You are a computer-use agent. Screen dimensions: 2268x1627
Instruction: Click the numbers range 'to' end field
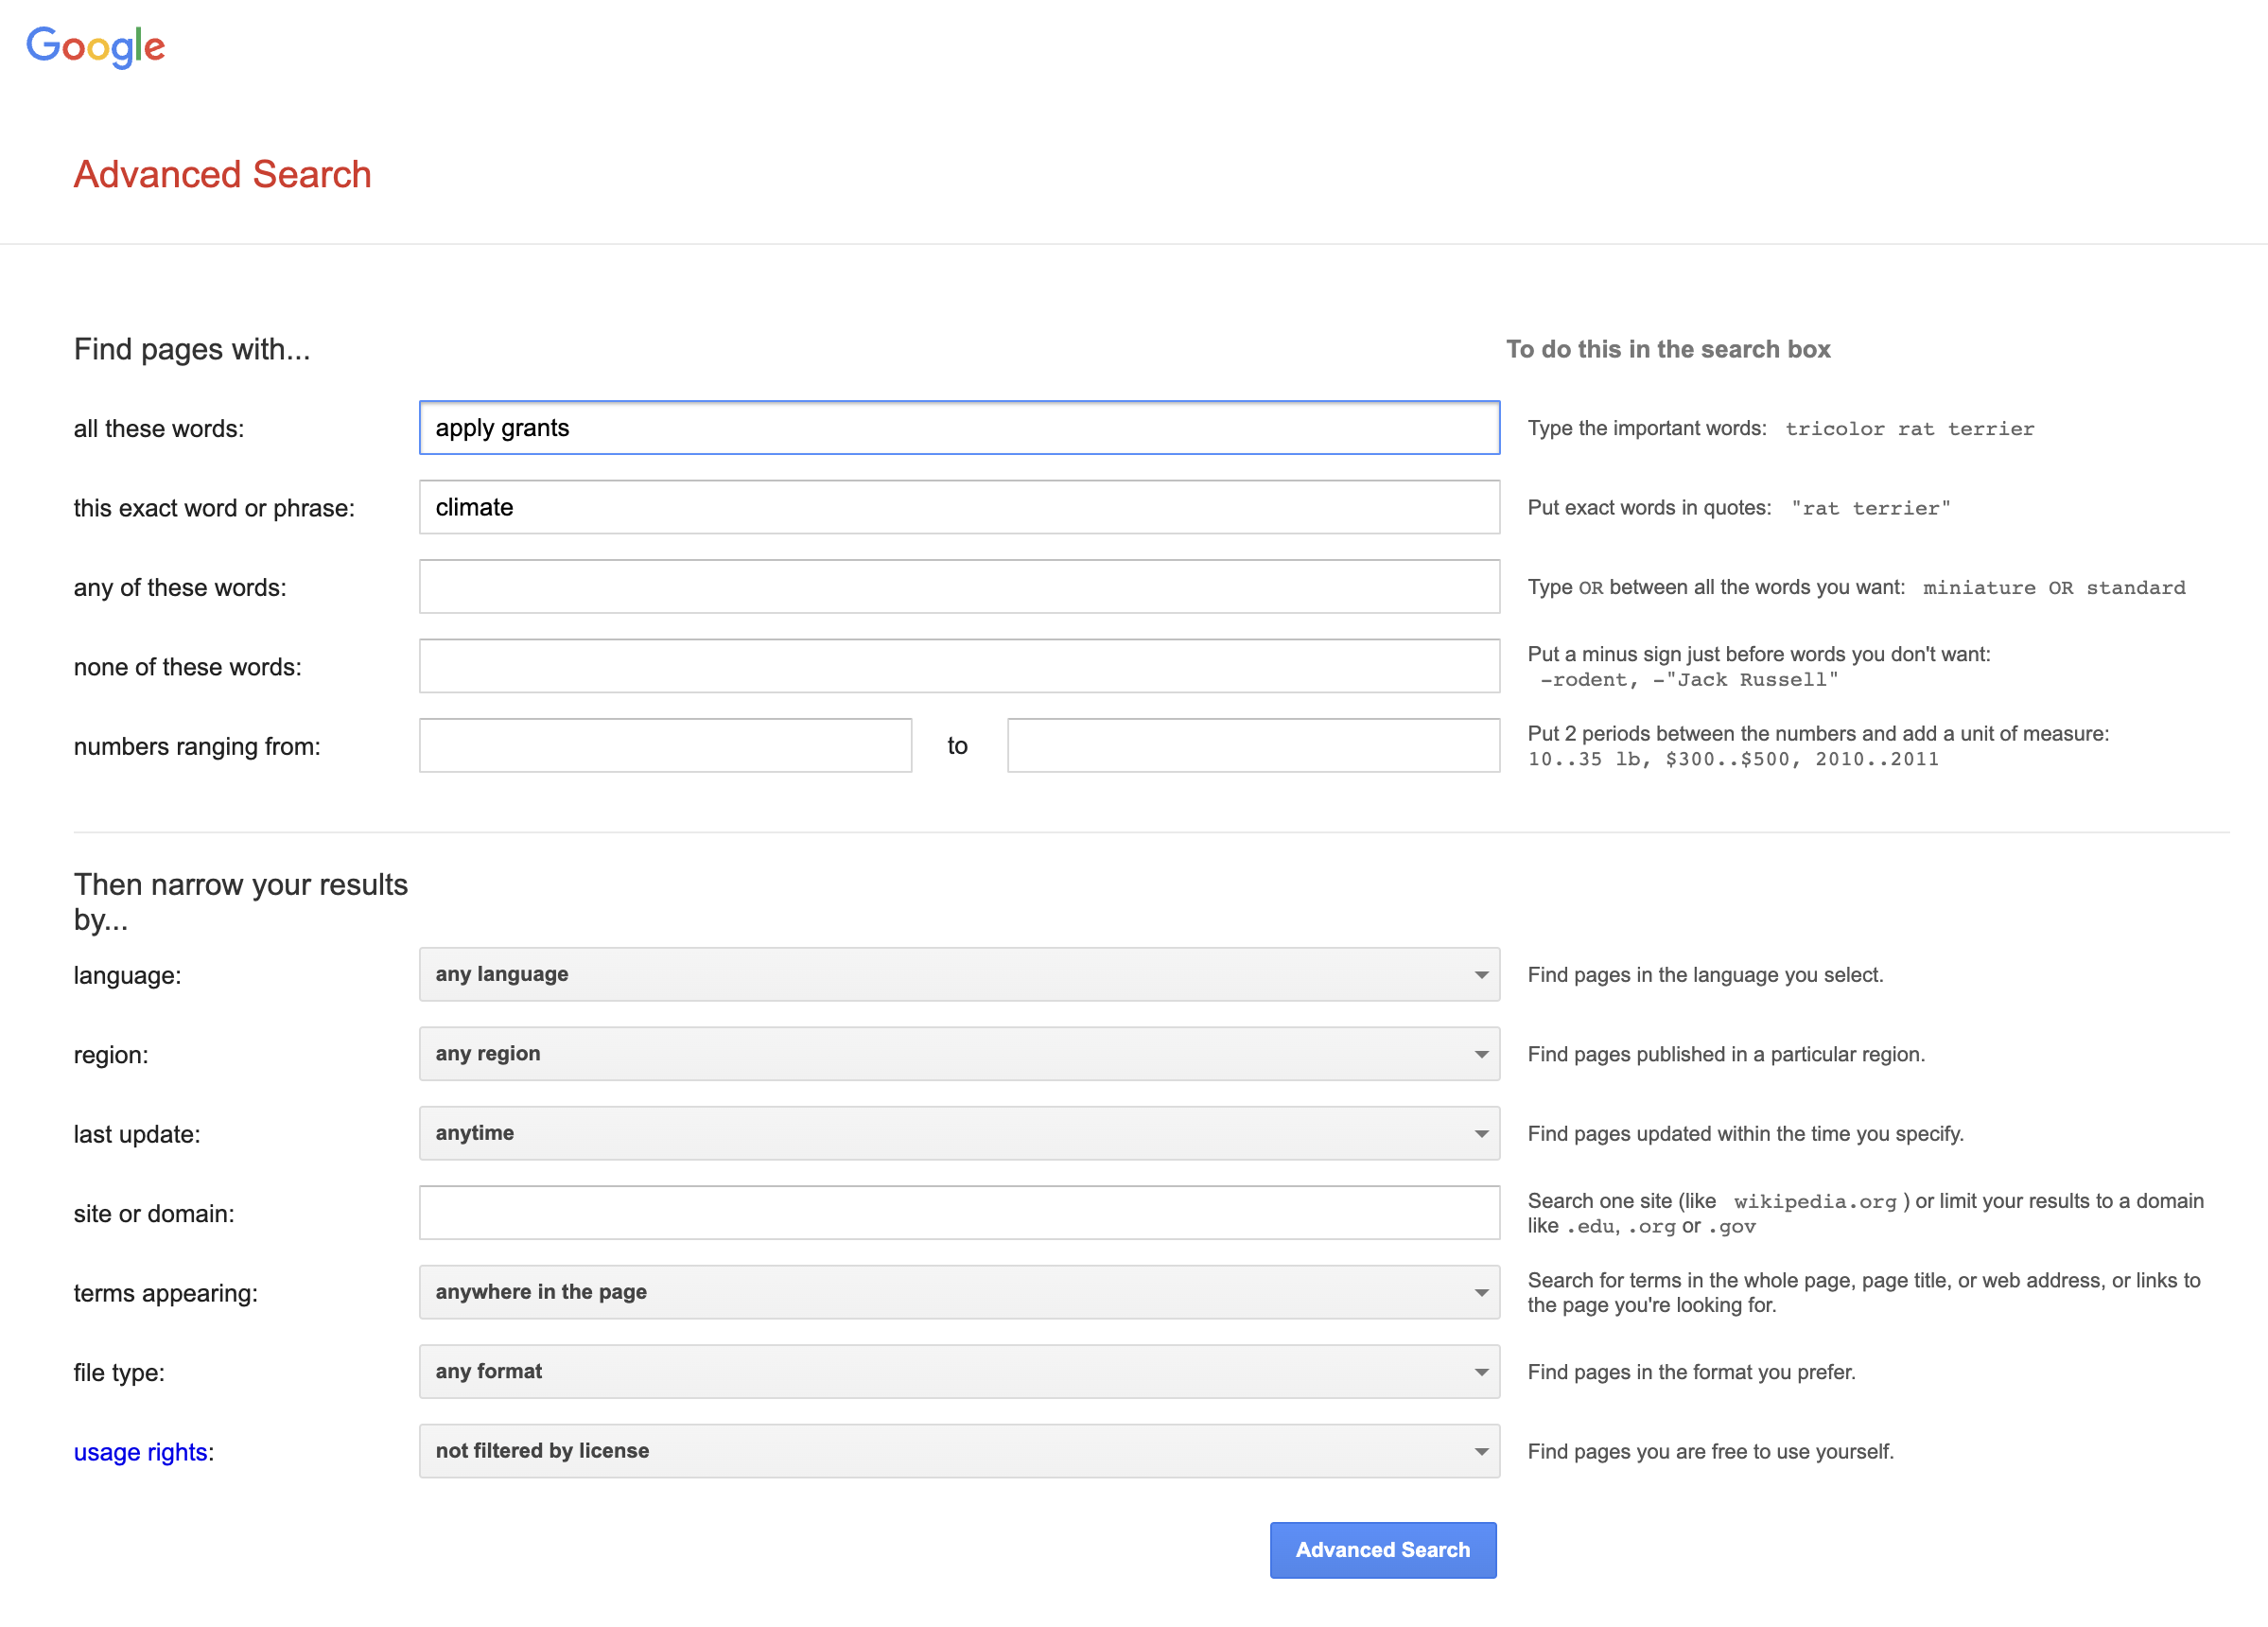(1252, 746)
